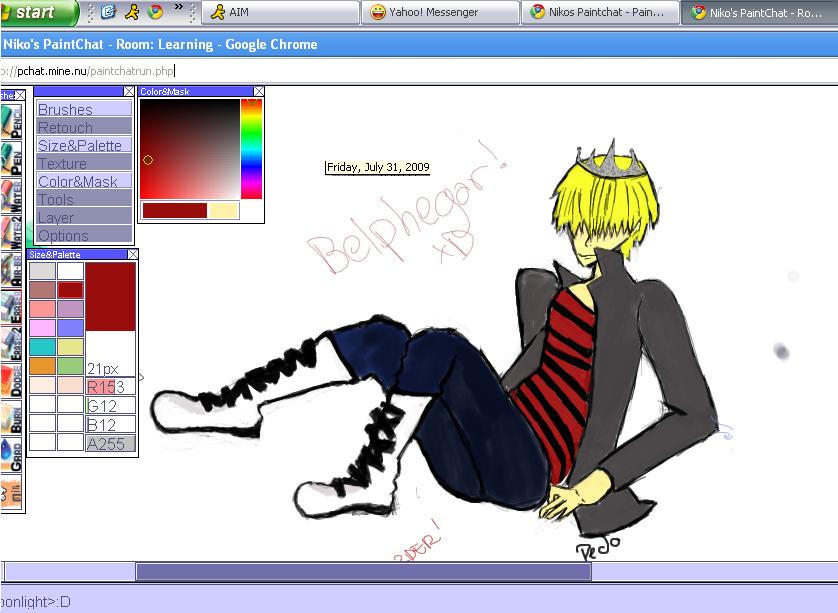Click the pale yellow mask color swatch
838x613 pixels.
pos(224,210)
